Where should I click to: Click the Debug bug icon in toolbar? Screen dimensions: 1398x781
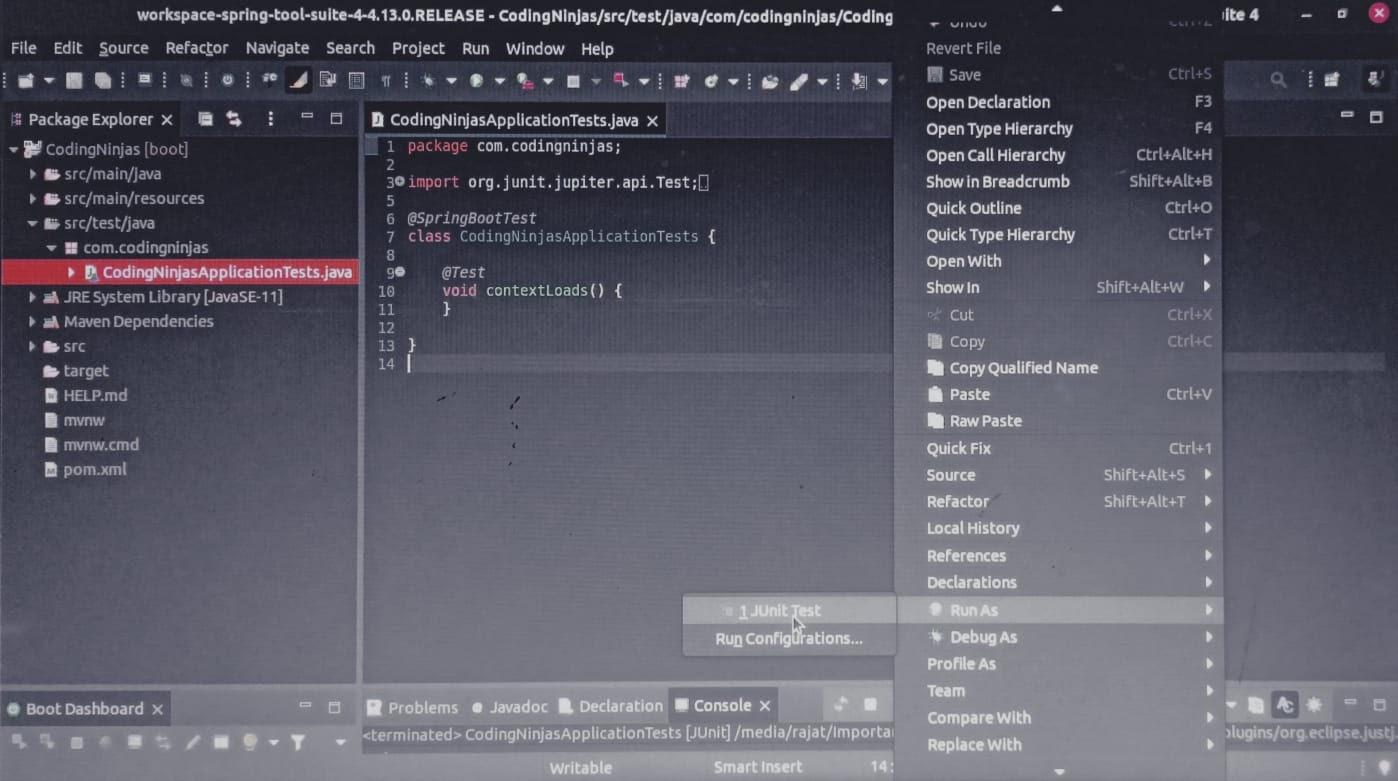pos(429,81)
